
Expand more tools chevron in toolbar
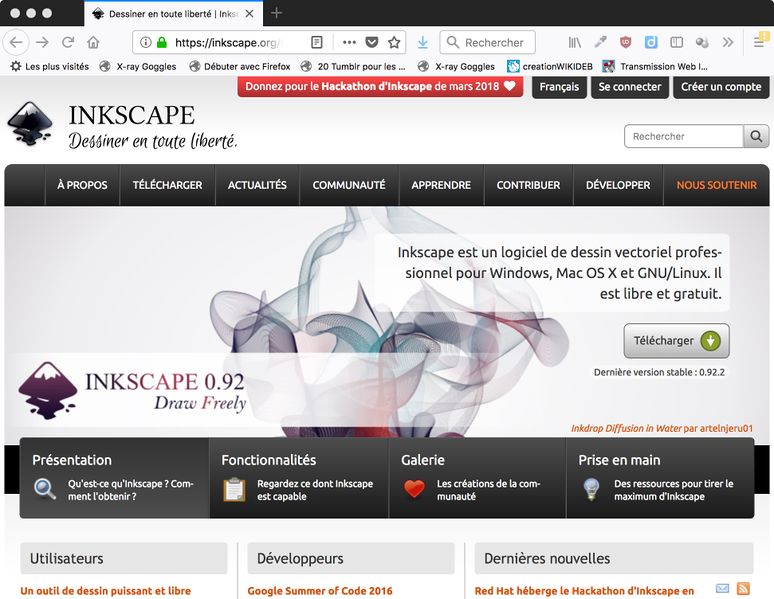point(728,42)
